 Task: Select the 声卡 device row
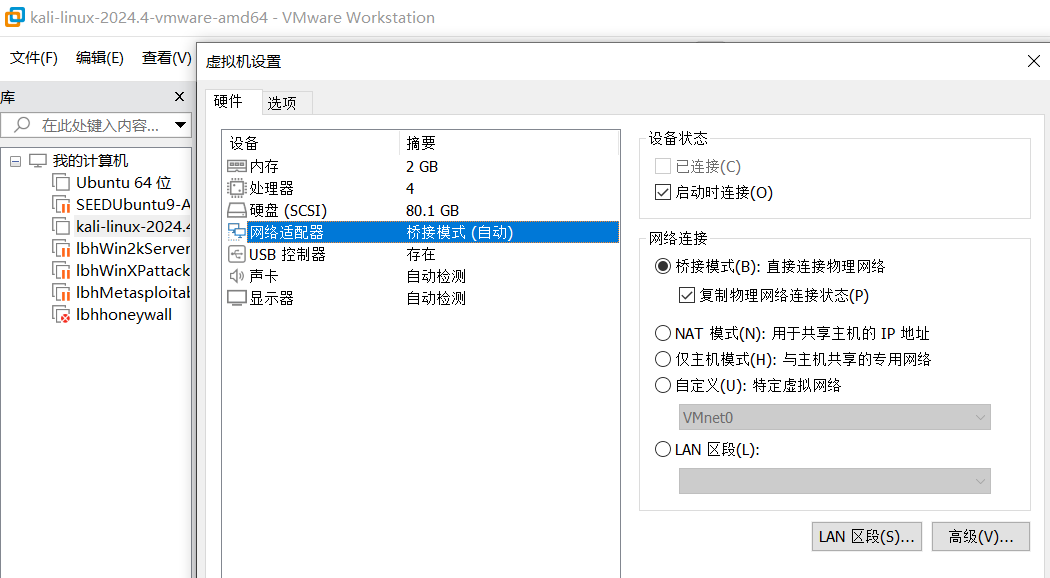point(421,276)
